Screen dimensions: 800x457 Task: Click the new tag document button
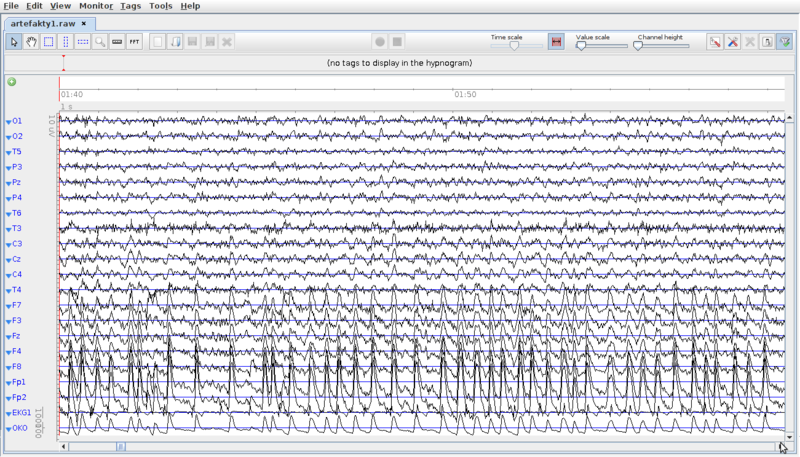coord(158,42)
